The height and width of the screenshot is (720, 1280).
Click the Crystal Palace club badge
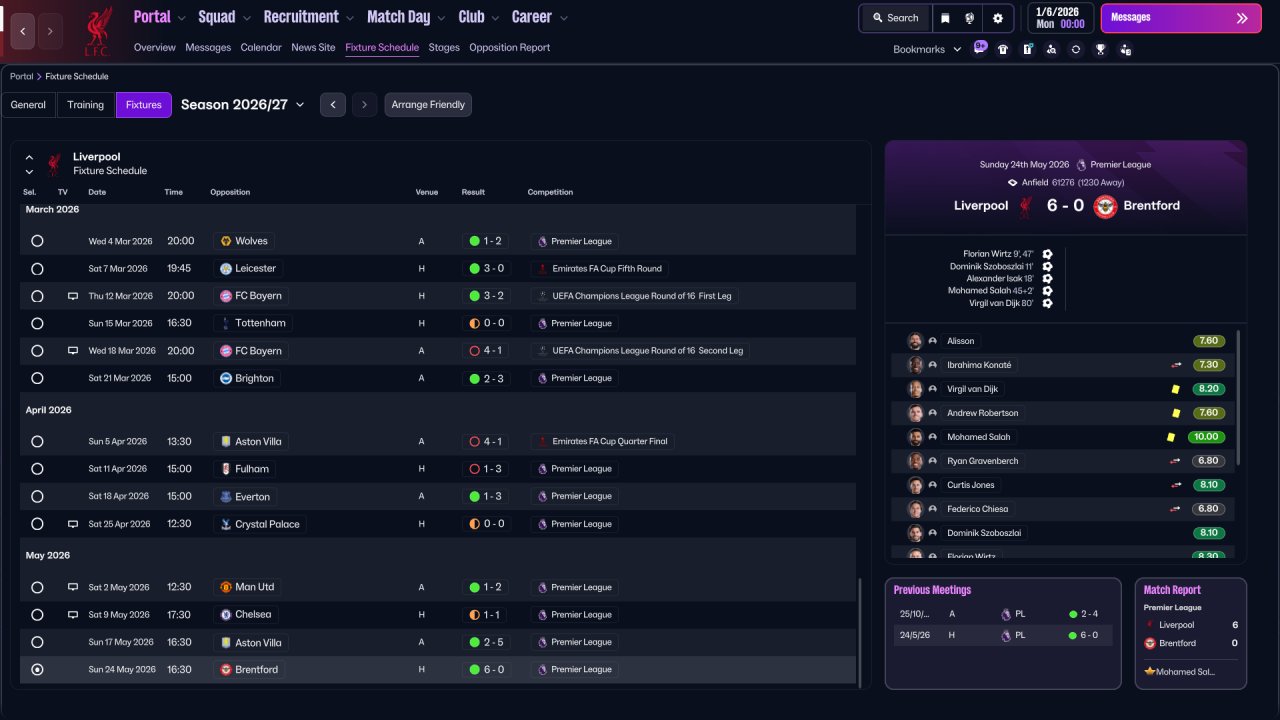pyautogui.click(x=225, y=524)
